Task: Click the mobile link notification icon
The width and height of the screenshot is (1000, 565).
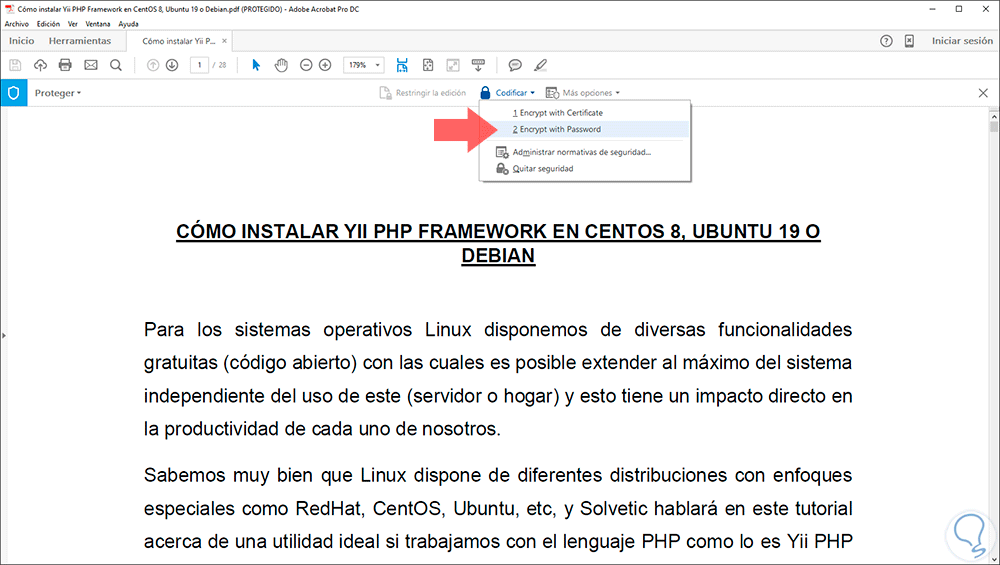Action: click(x=909, y=41)
